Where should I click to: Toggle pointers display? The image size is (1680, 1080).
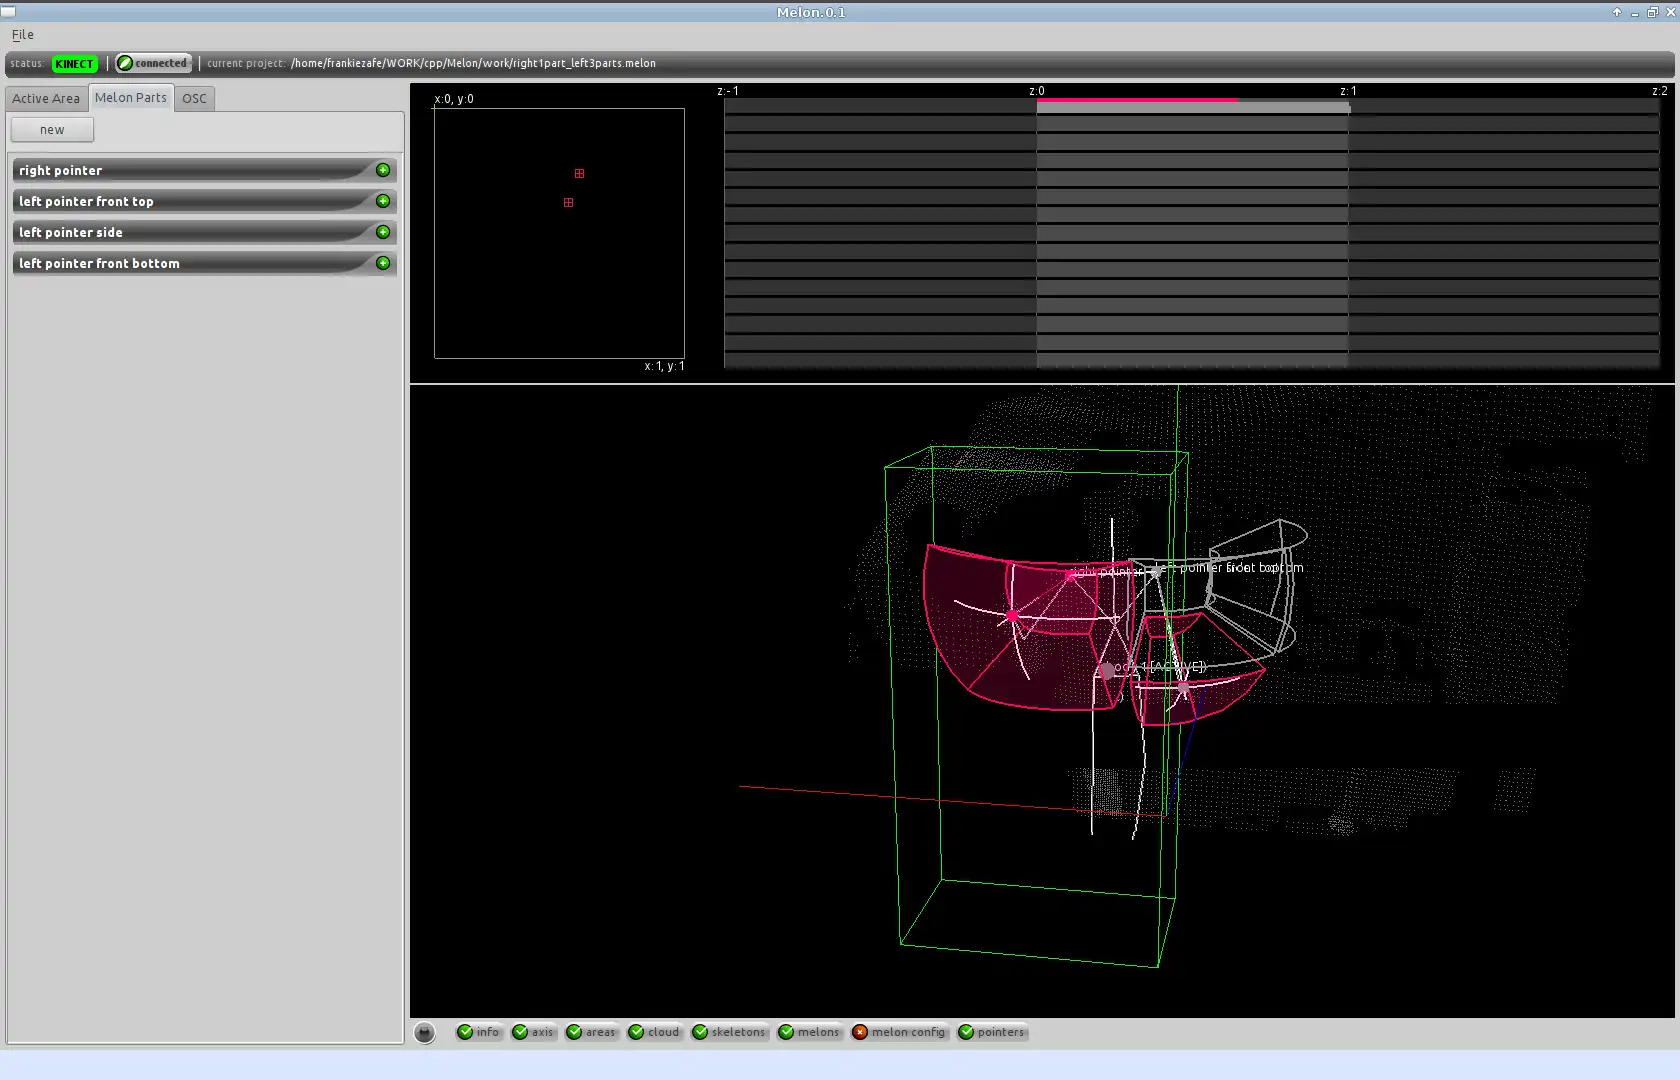point(991,1032)
